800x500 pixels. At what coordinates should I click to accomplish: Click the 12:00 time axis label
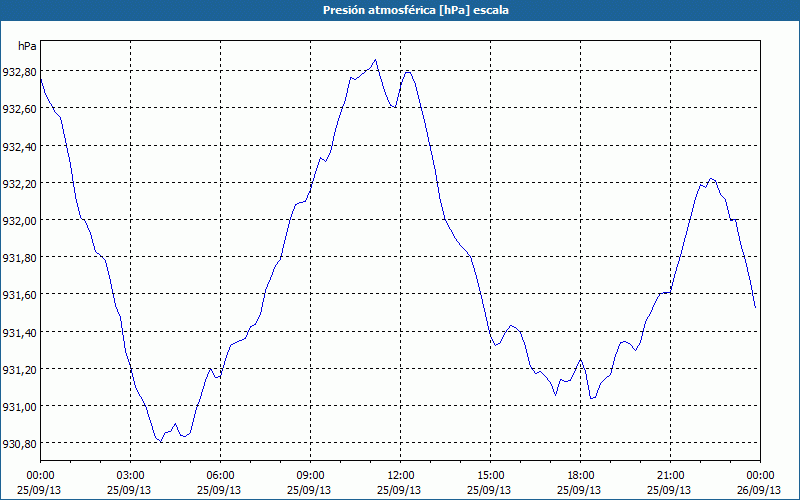tap(401, 476)
